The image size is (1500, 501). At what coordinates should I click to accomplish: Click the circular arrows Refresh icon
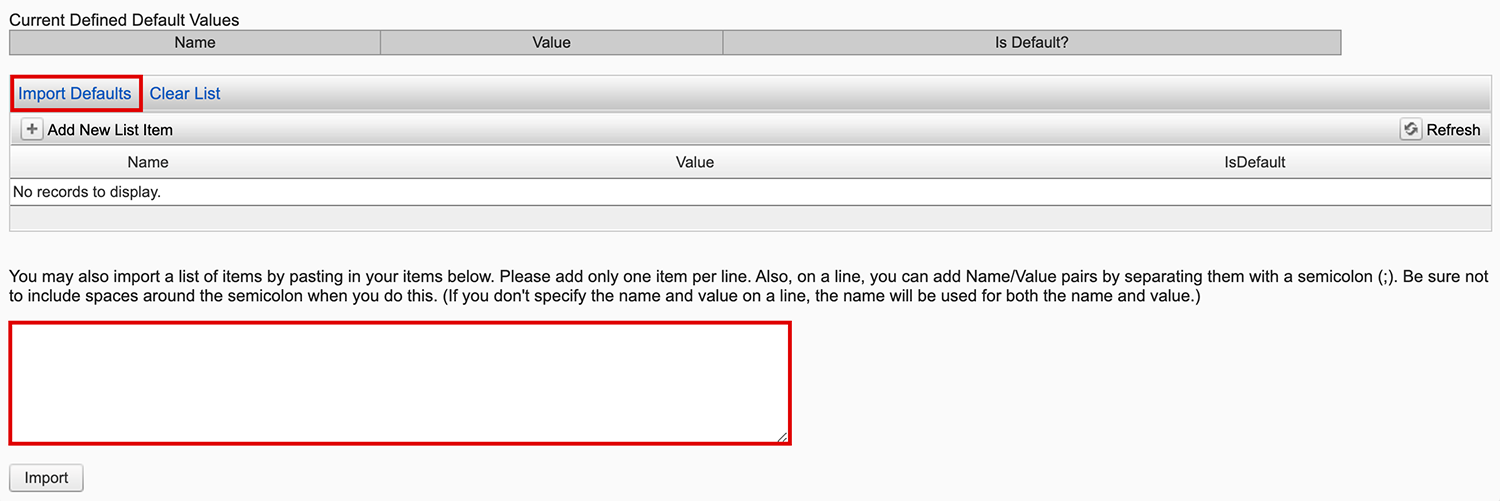[1411, 129]
